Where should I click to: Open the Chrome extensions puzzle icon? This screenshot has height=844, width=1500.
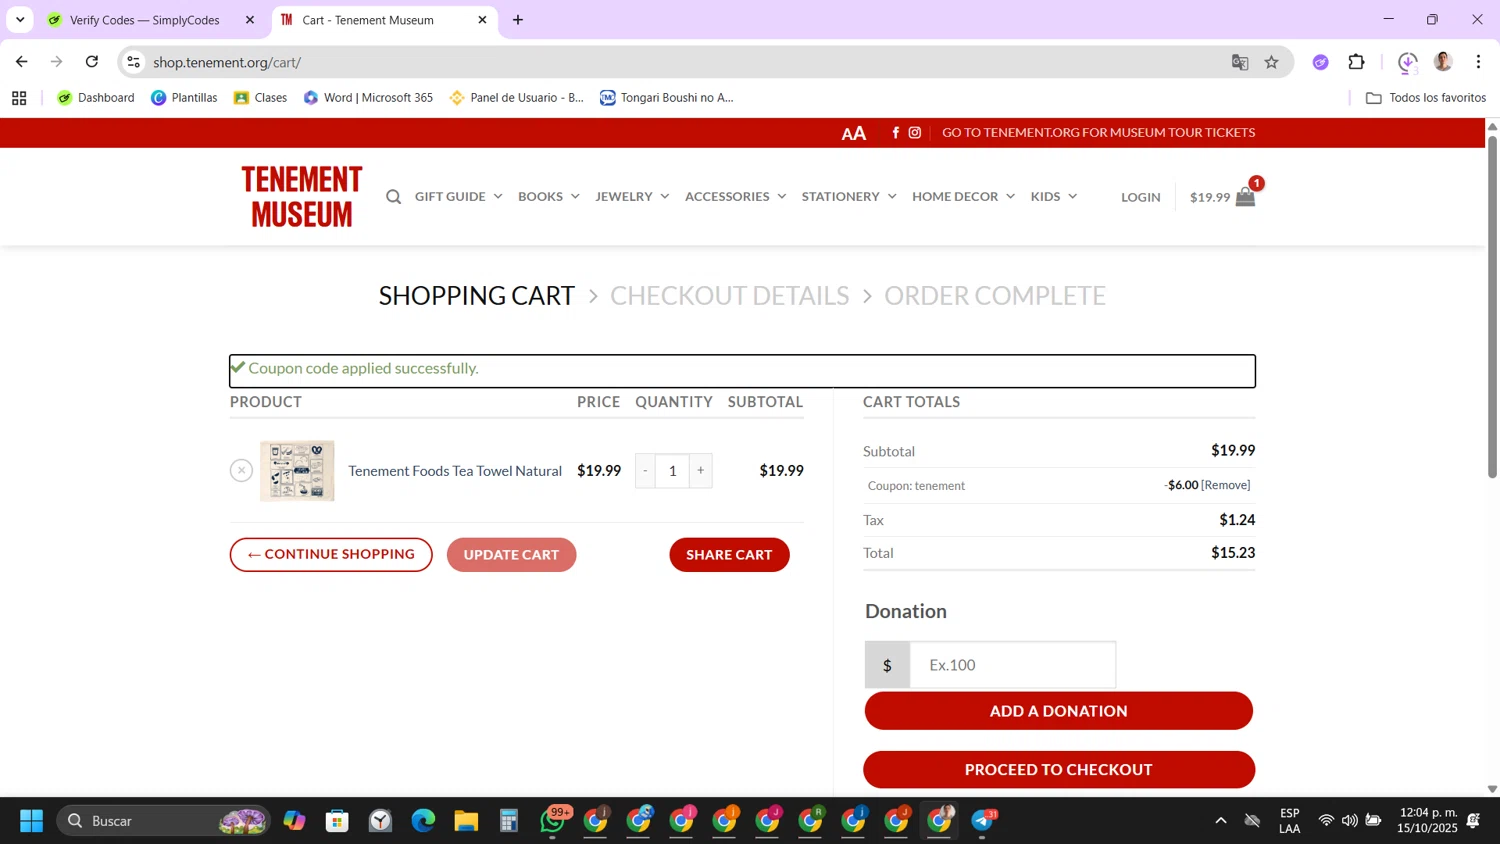point(1356,62)
